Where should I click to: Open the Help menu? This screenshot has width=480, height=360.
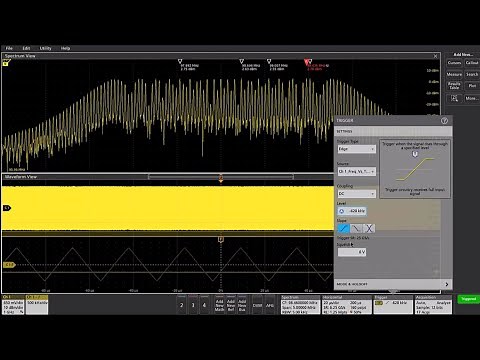[x=65, y=48]
